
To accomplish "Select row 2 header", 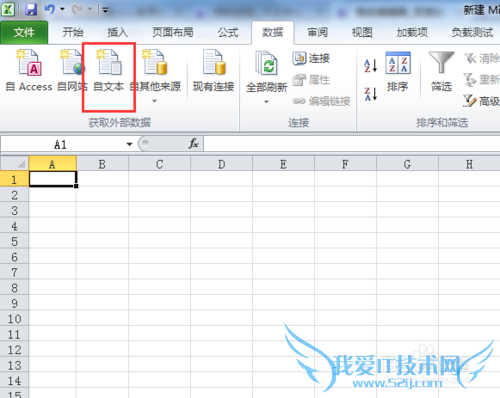I will point(14,195).
